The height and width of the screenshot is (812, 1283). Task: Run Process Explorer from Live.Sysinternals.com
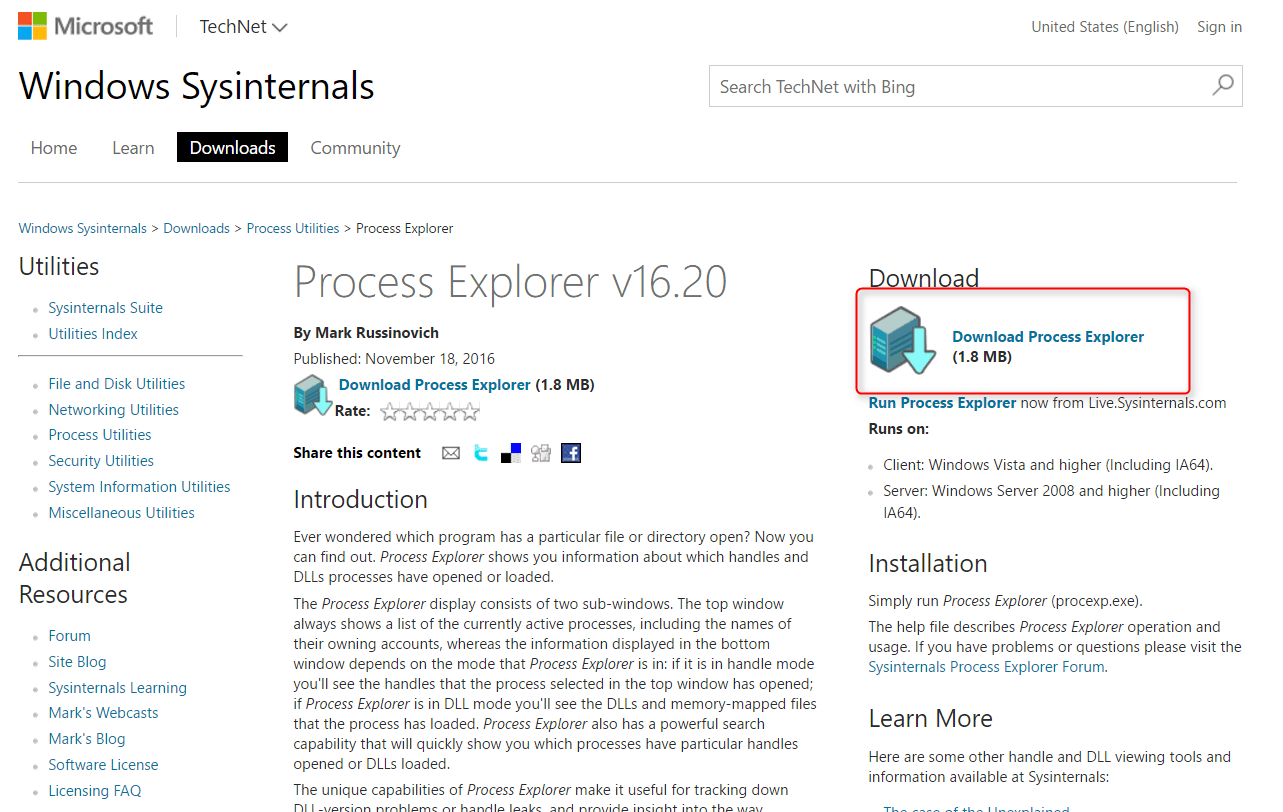(x=941, y=402)
